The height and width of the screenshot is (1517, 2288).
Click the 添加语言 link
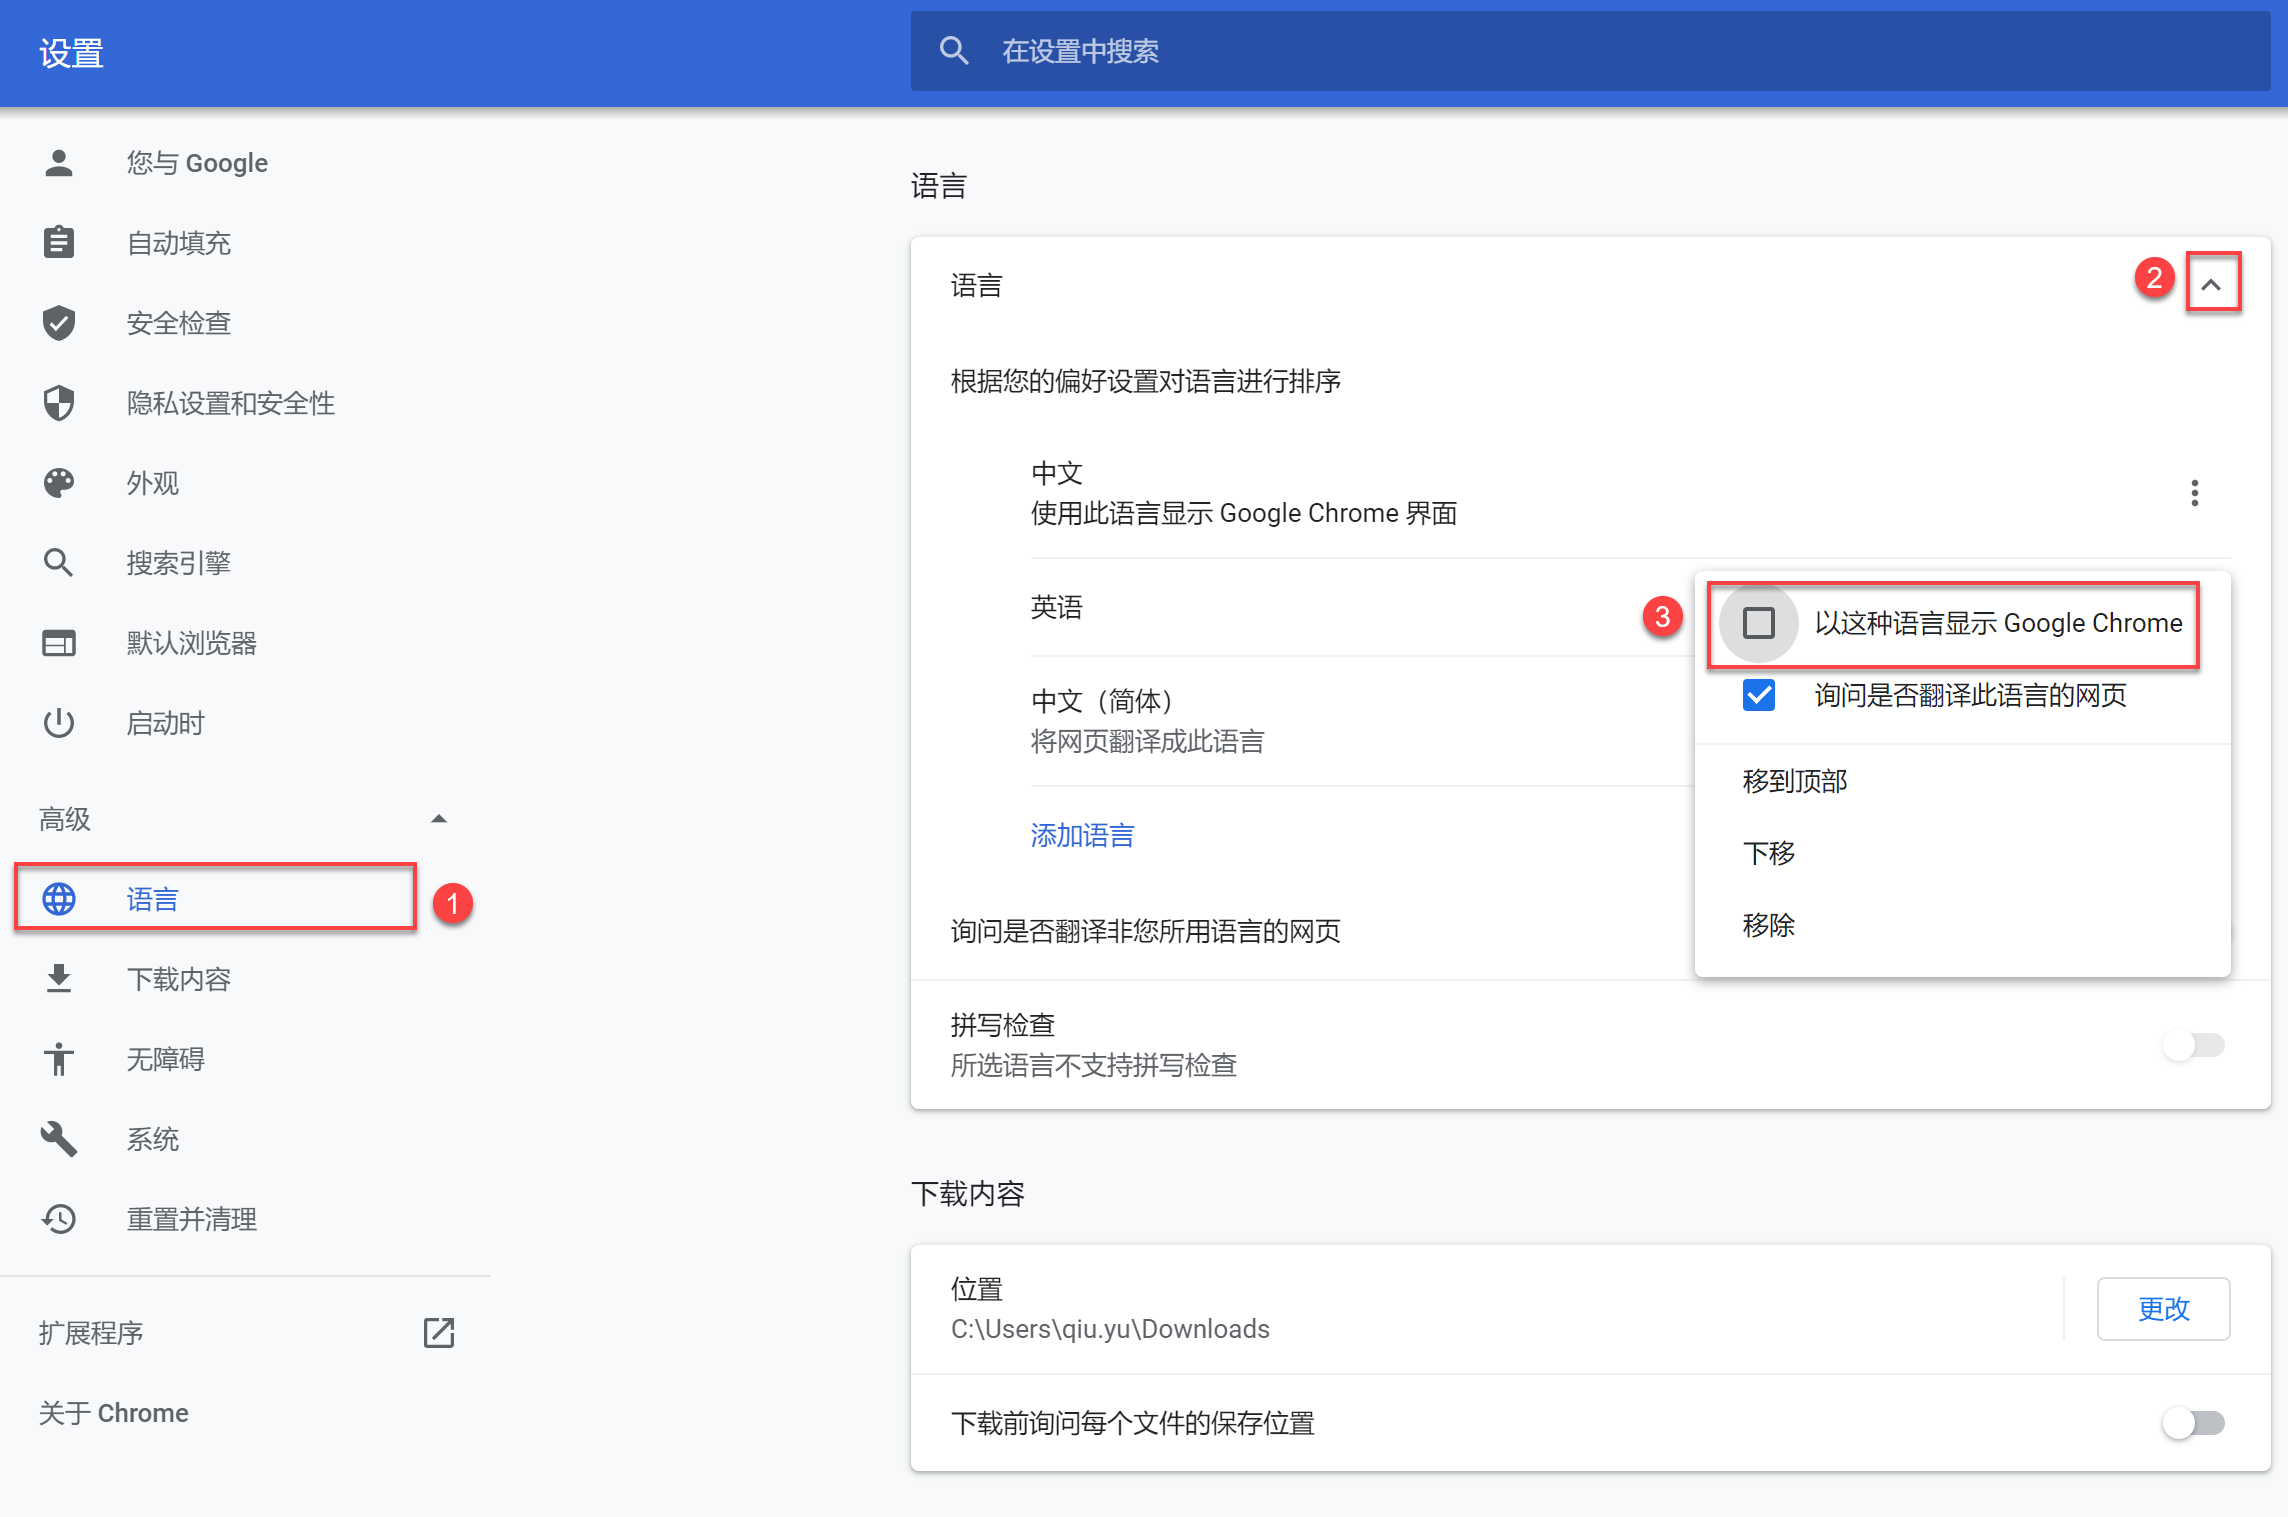[x=1082, y=835]
